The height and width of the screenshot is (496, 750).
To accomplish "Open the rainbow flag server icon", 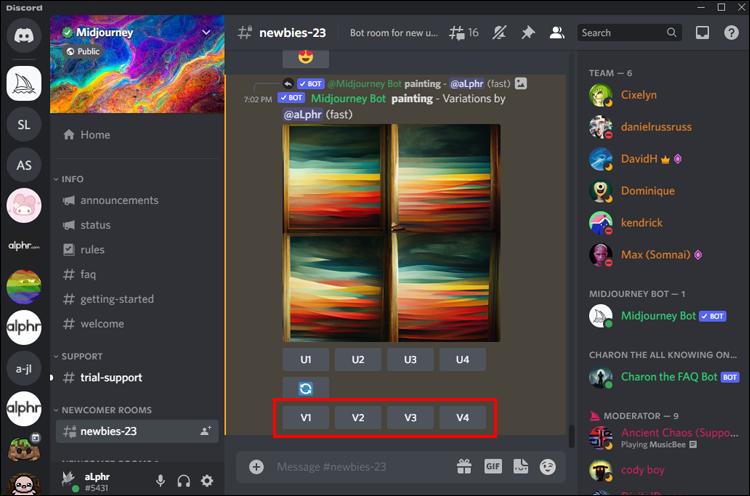I will pyautogui.click(x=23, y=287).
